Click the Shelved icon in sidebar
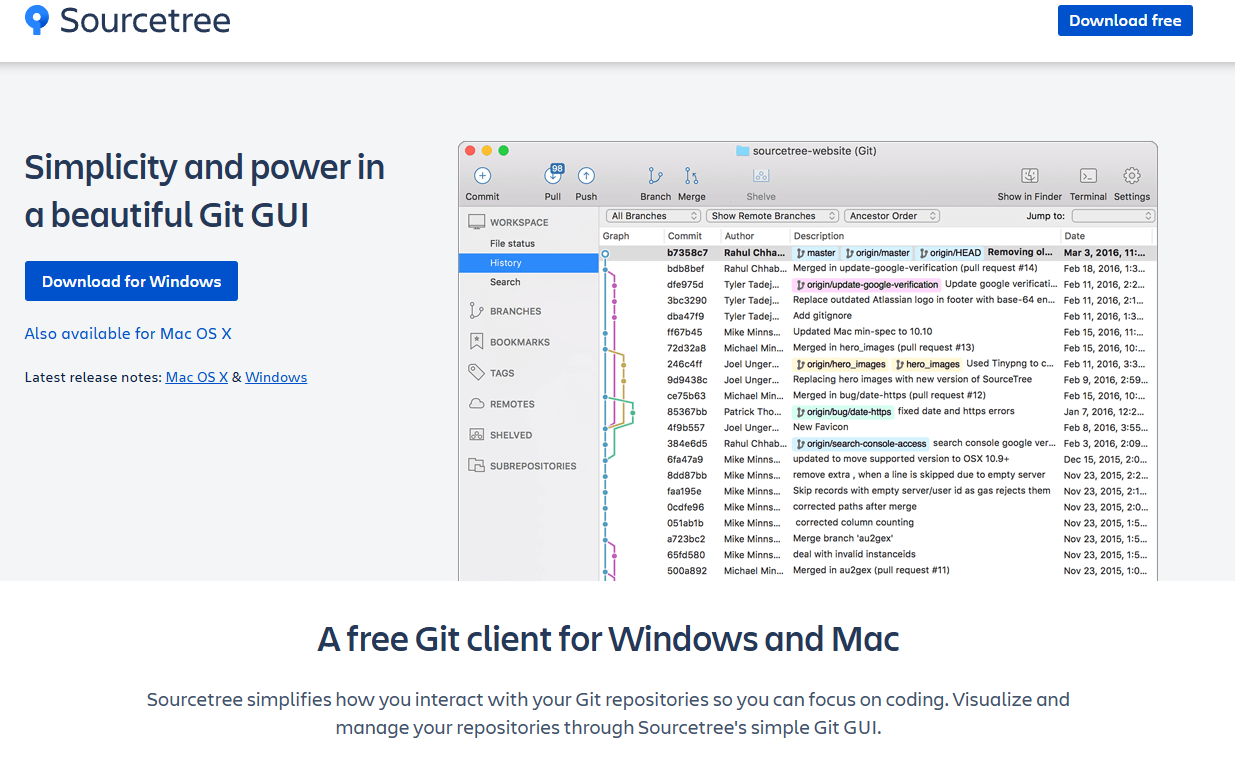 (477, 435)
